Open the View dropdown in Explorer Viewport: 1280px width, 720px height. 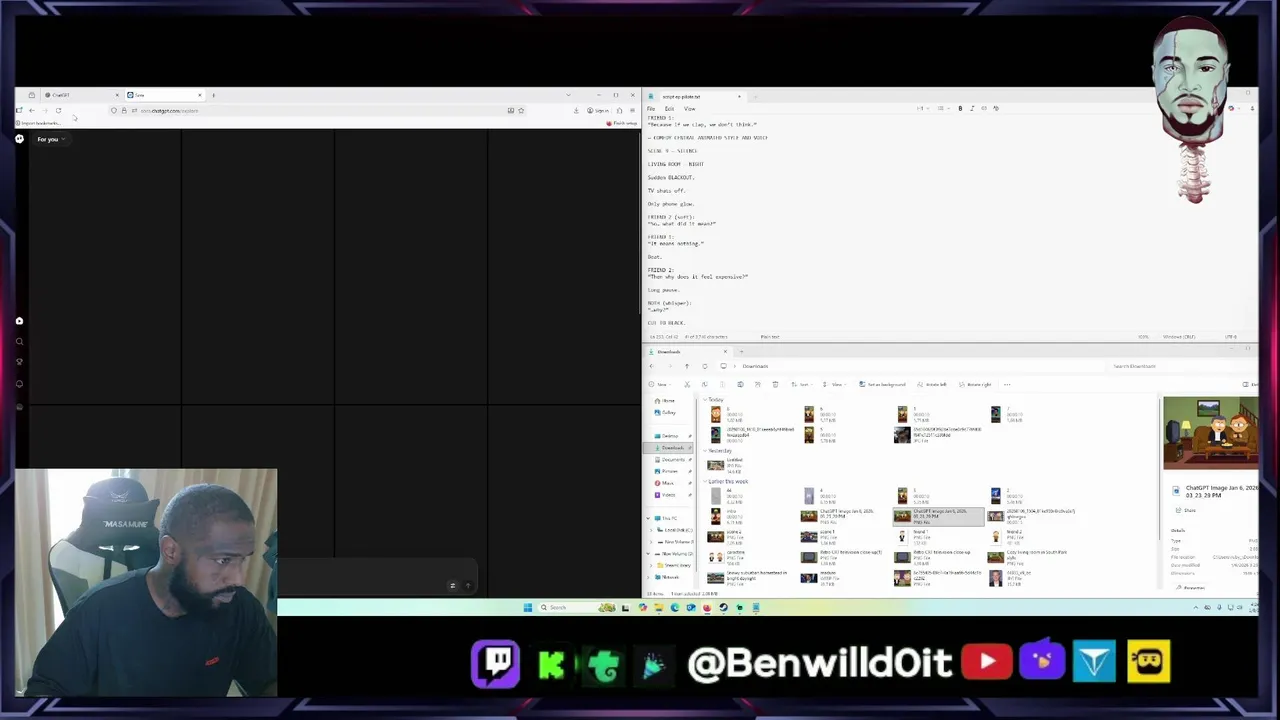[833, 385]
